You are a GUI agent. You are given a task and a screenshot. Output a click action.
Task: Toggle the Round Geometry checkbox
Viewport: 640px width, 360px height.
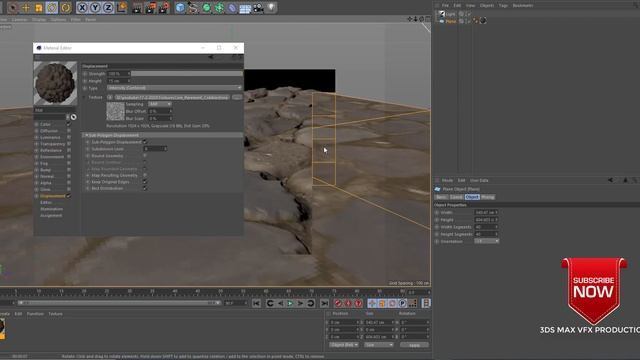pos(145,156)
